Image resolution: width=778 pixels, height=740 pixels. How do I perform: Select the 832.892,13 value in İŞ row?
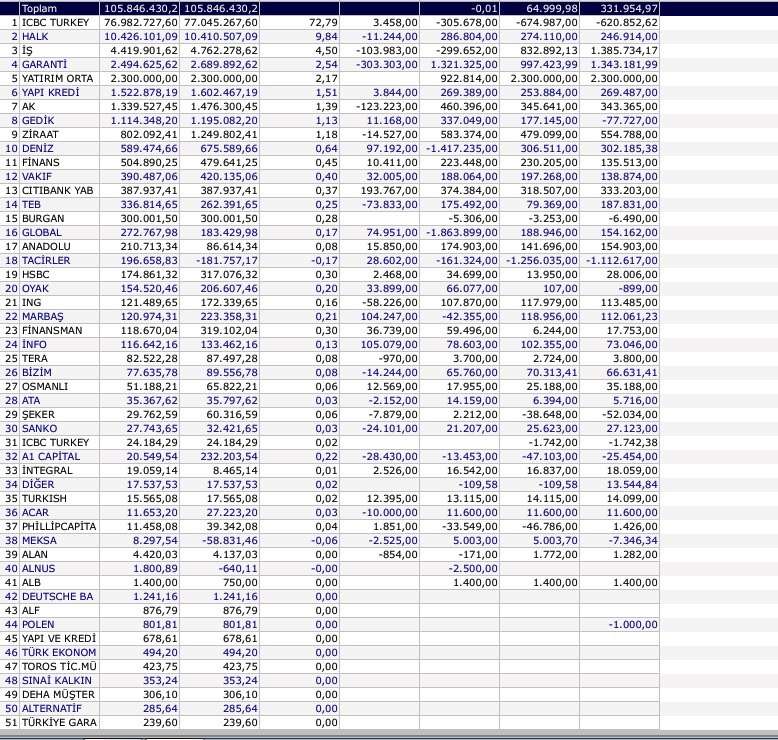pos(549,50)
